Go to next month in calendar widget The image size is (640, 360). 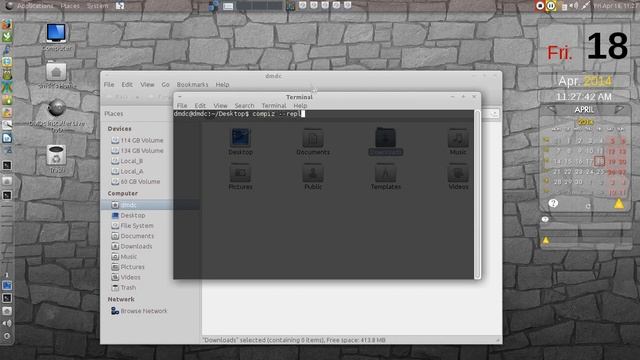point(619,109)
